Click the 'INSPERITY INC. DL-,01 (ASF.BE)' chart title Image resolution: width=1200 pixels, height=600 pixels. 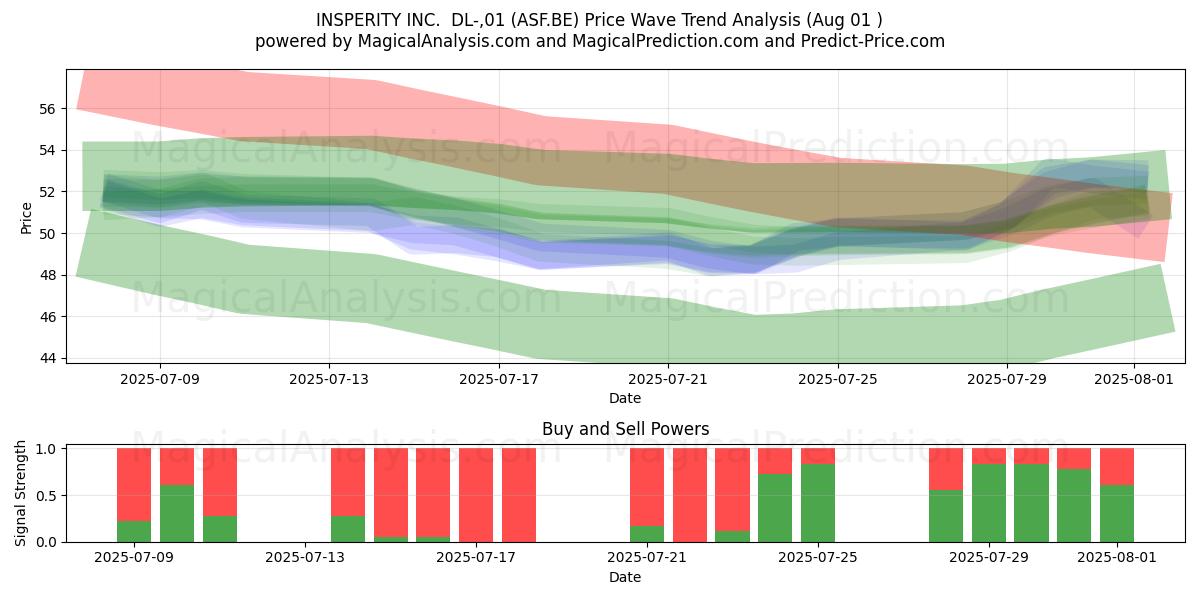point(600,20)
